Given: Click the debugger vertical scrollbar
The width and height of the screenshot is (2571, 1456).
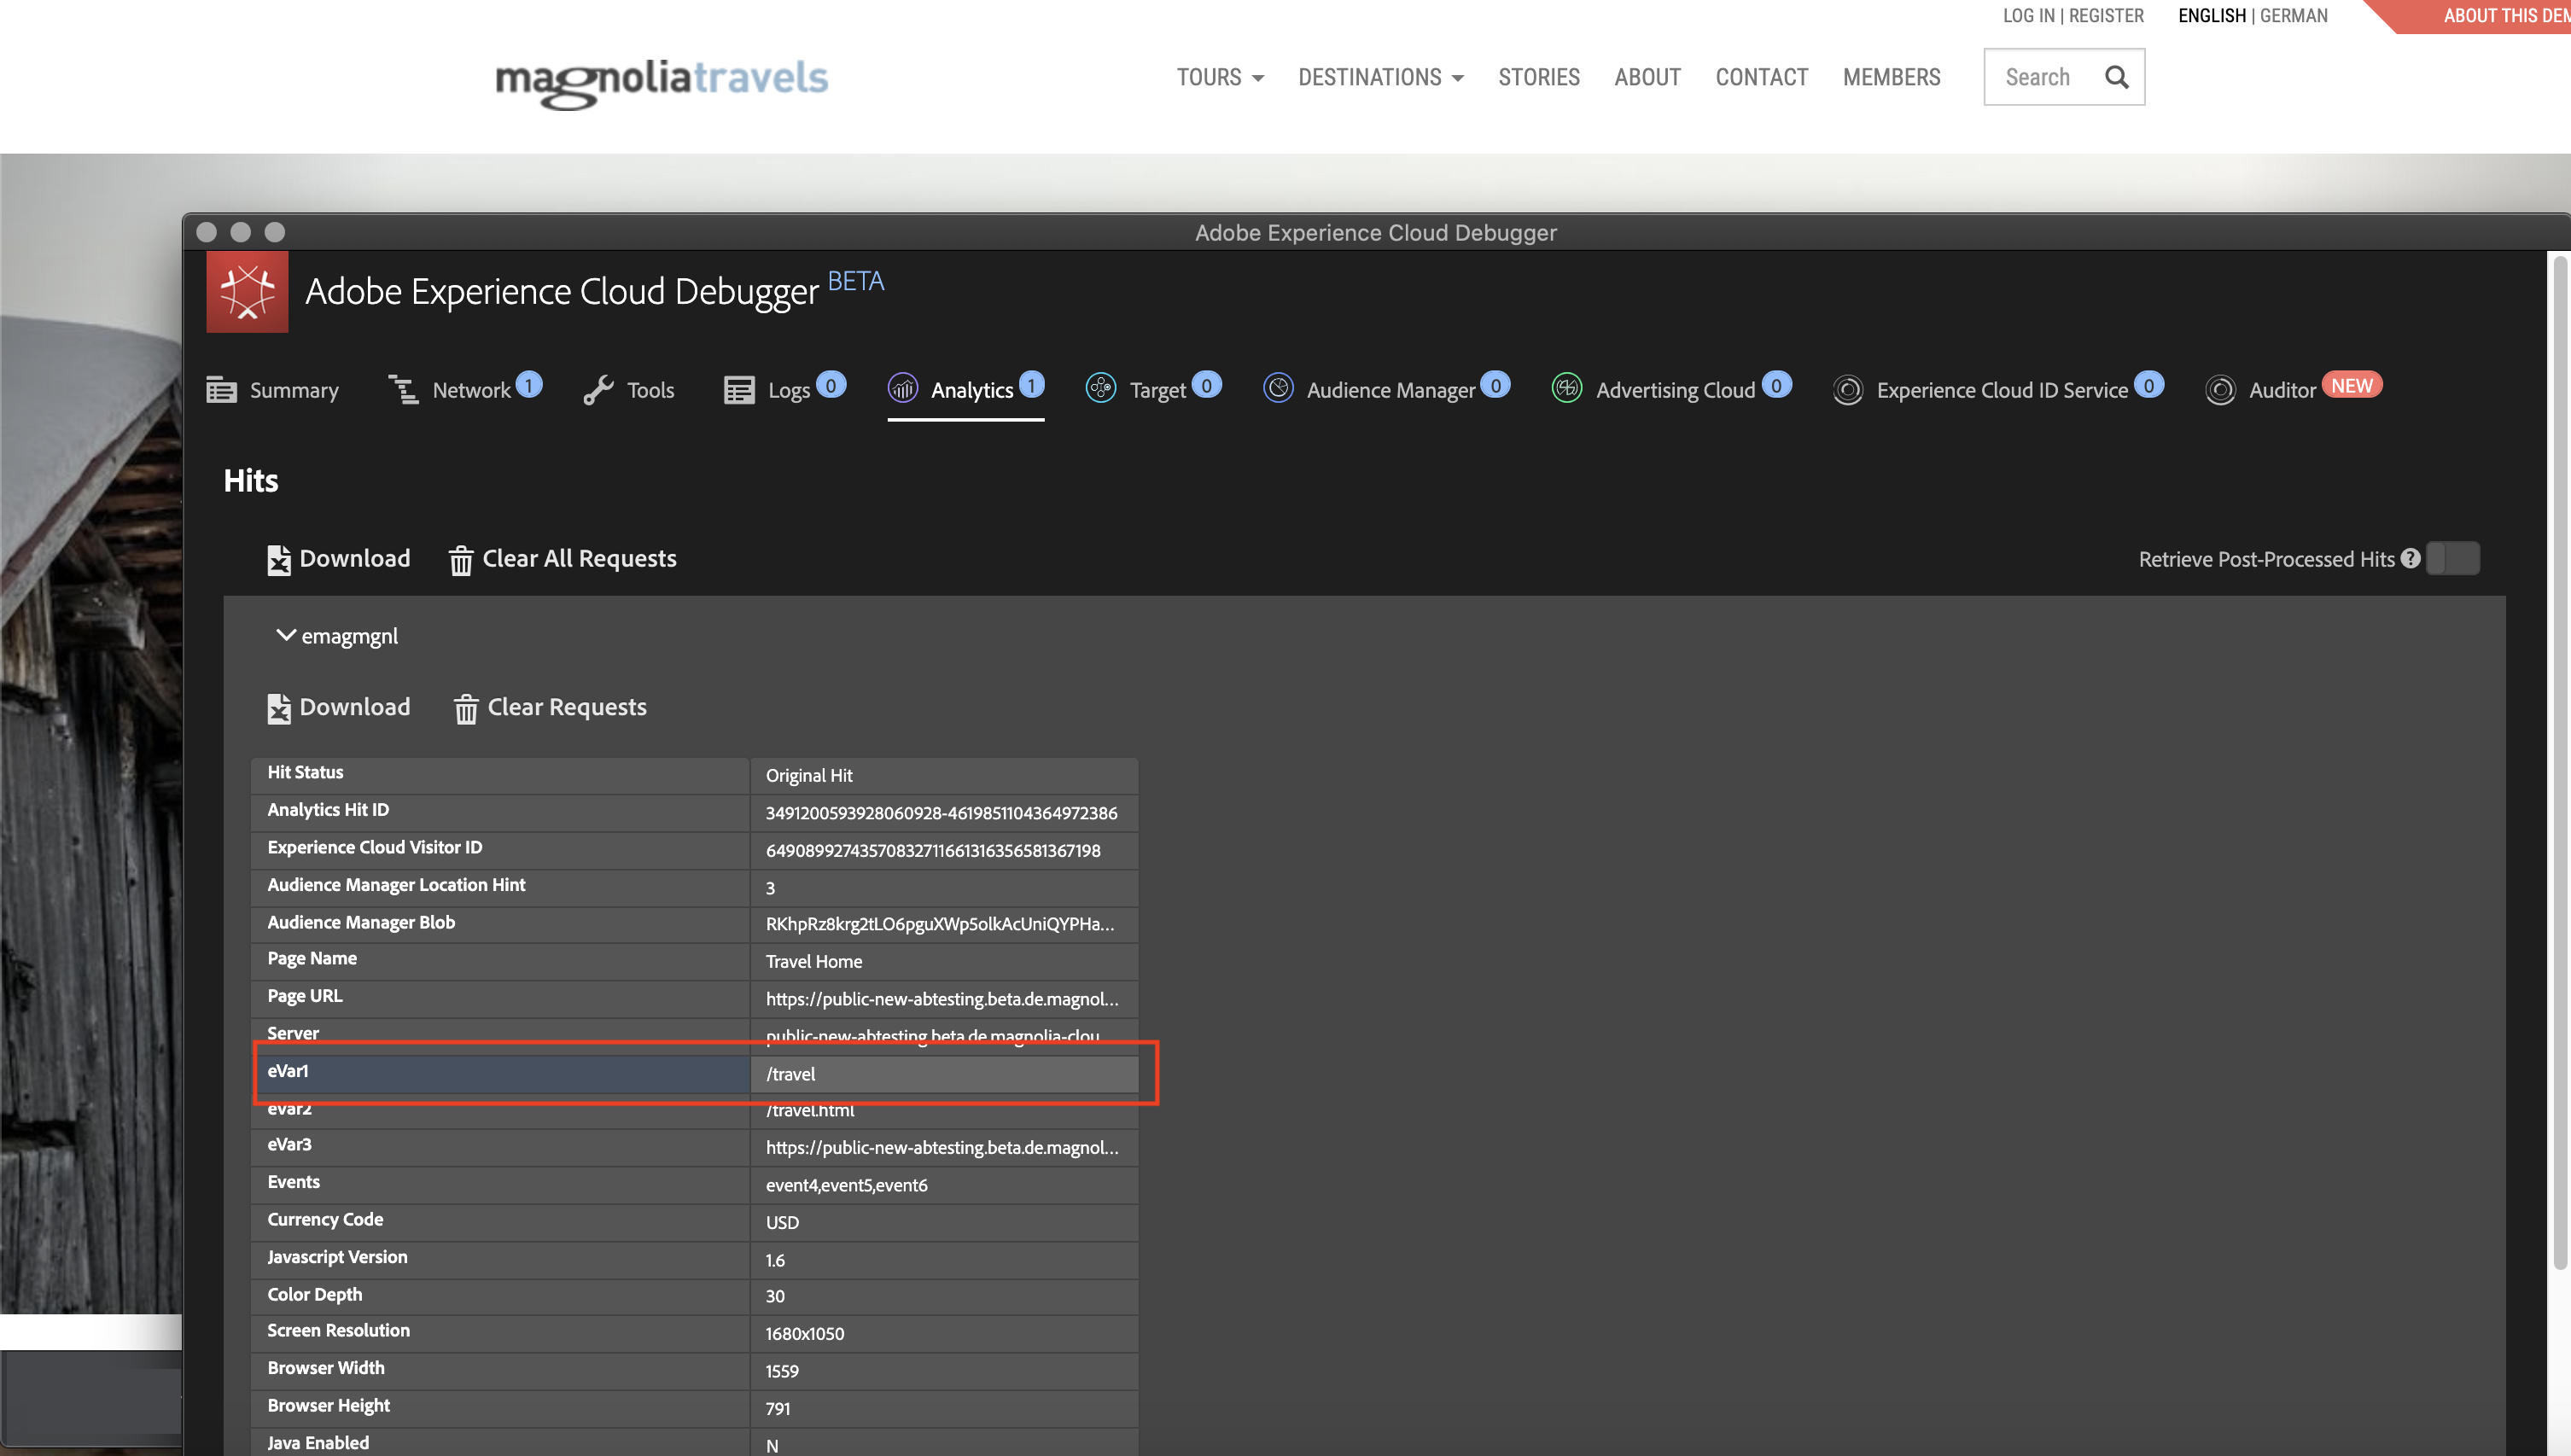Looking at the screenshot, I should (2561, 760).
